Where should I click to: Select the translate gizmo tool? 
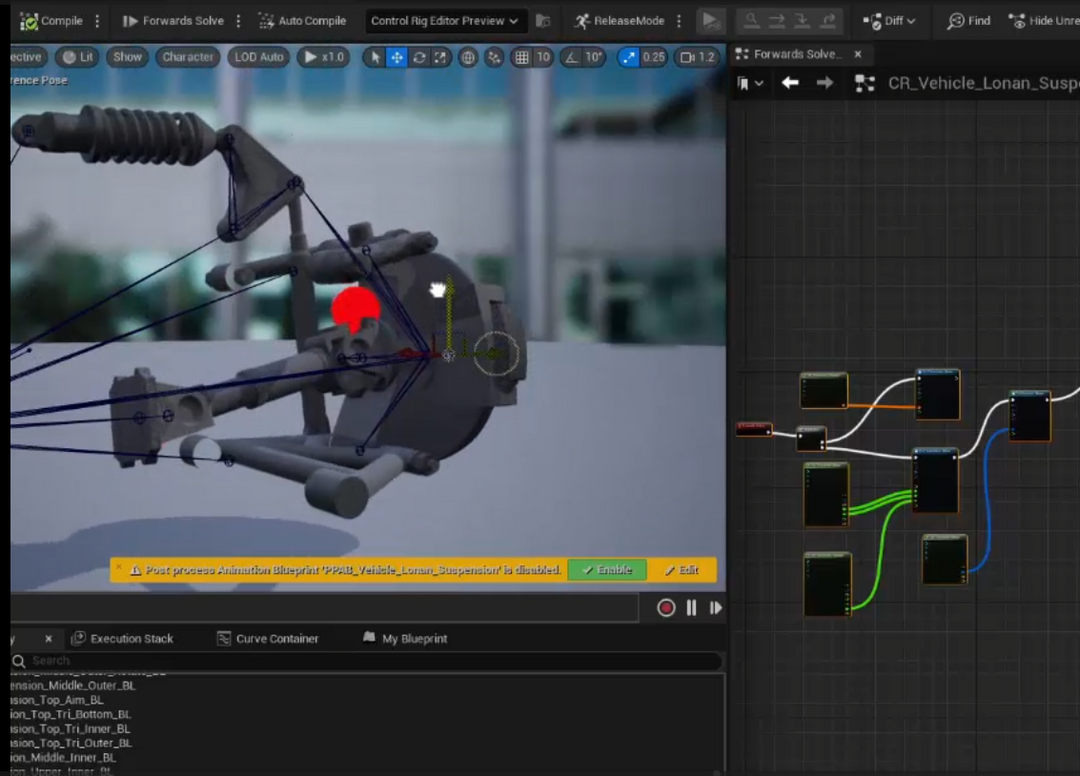397,57
